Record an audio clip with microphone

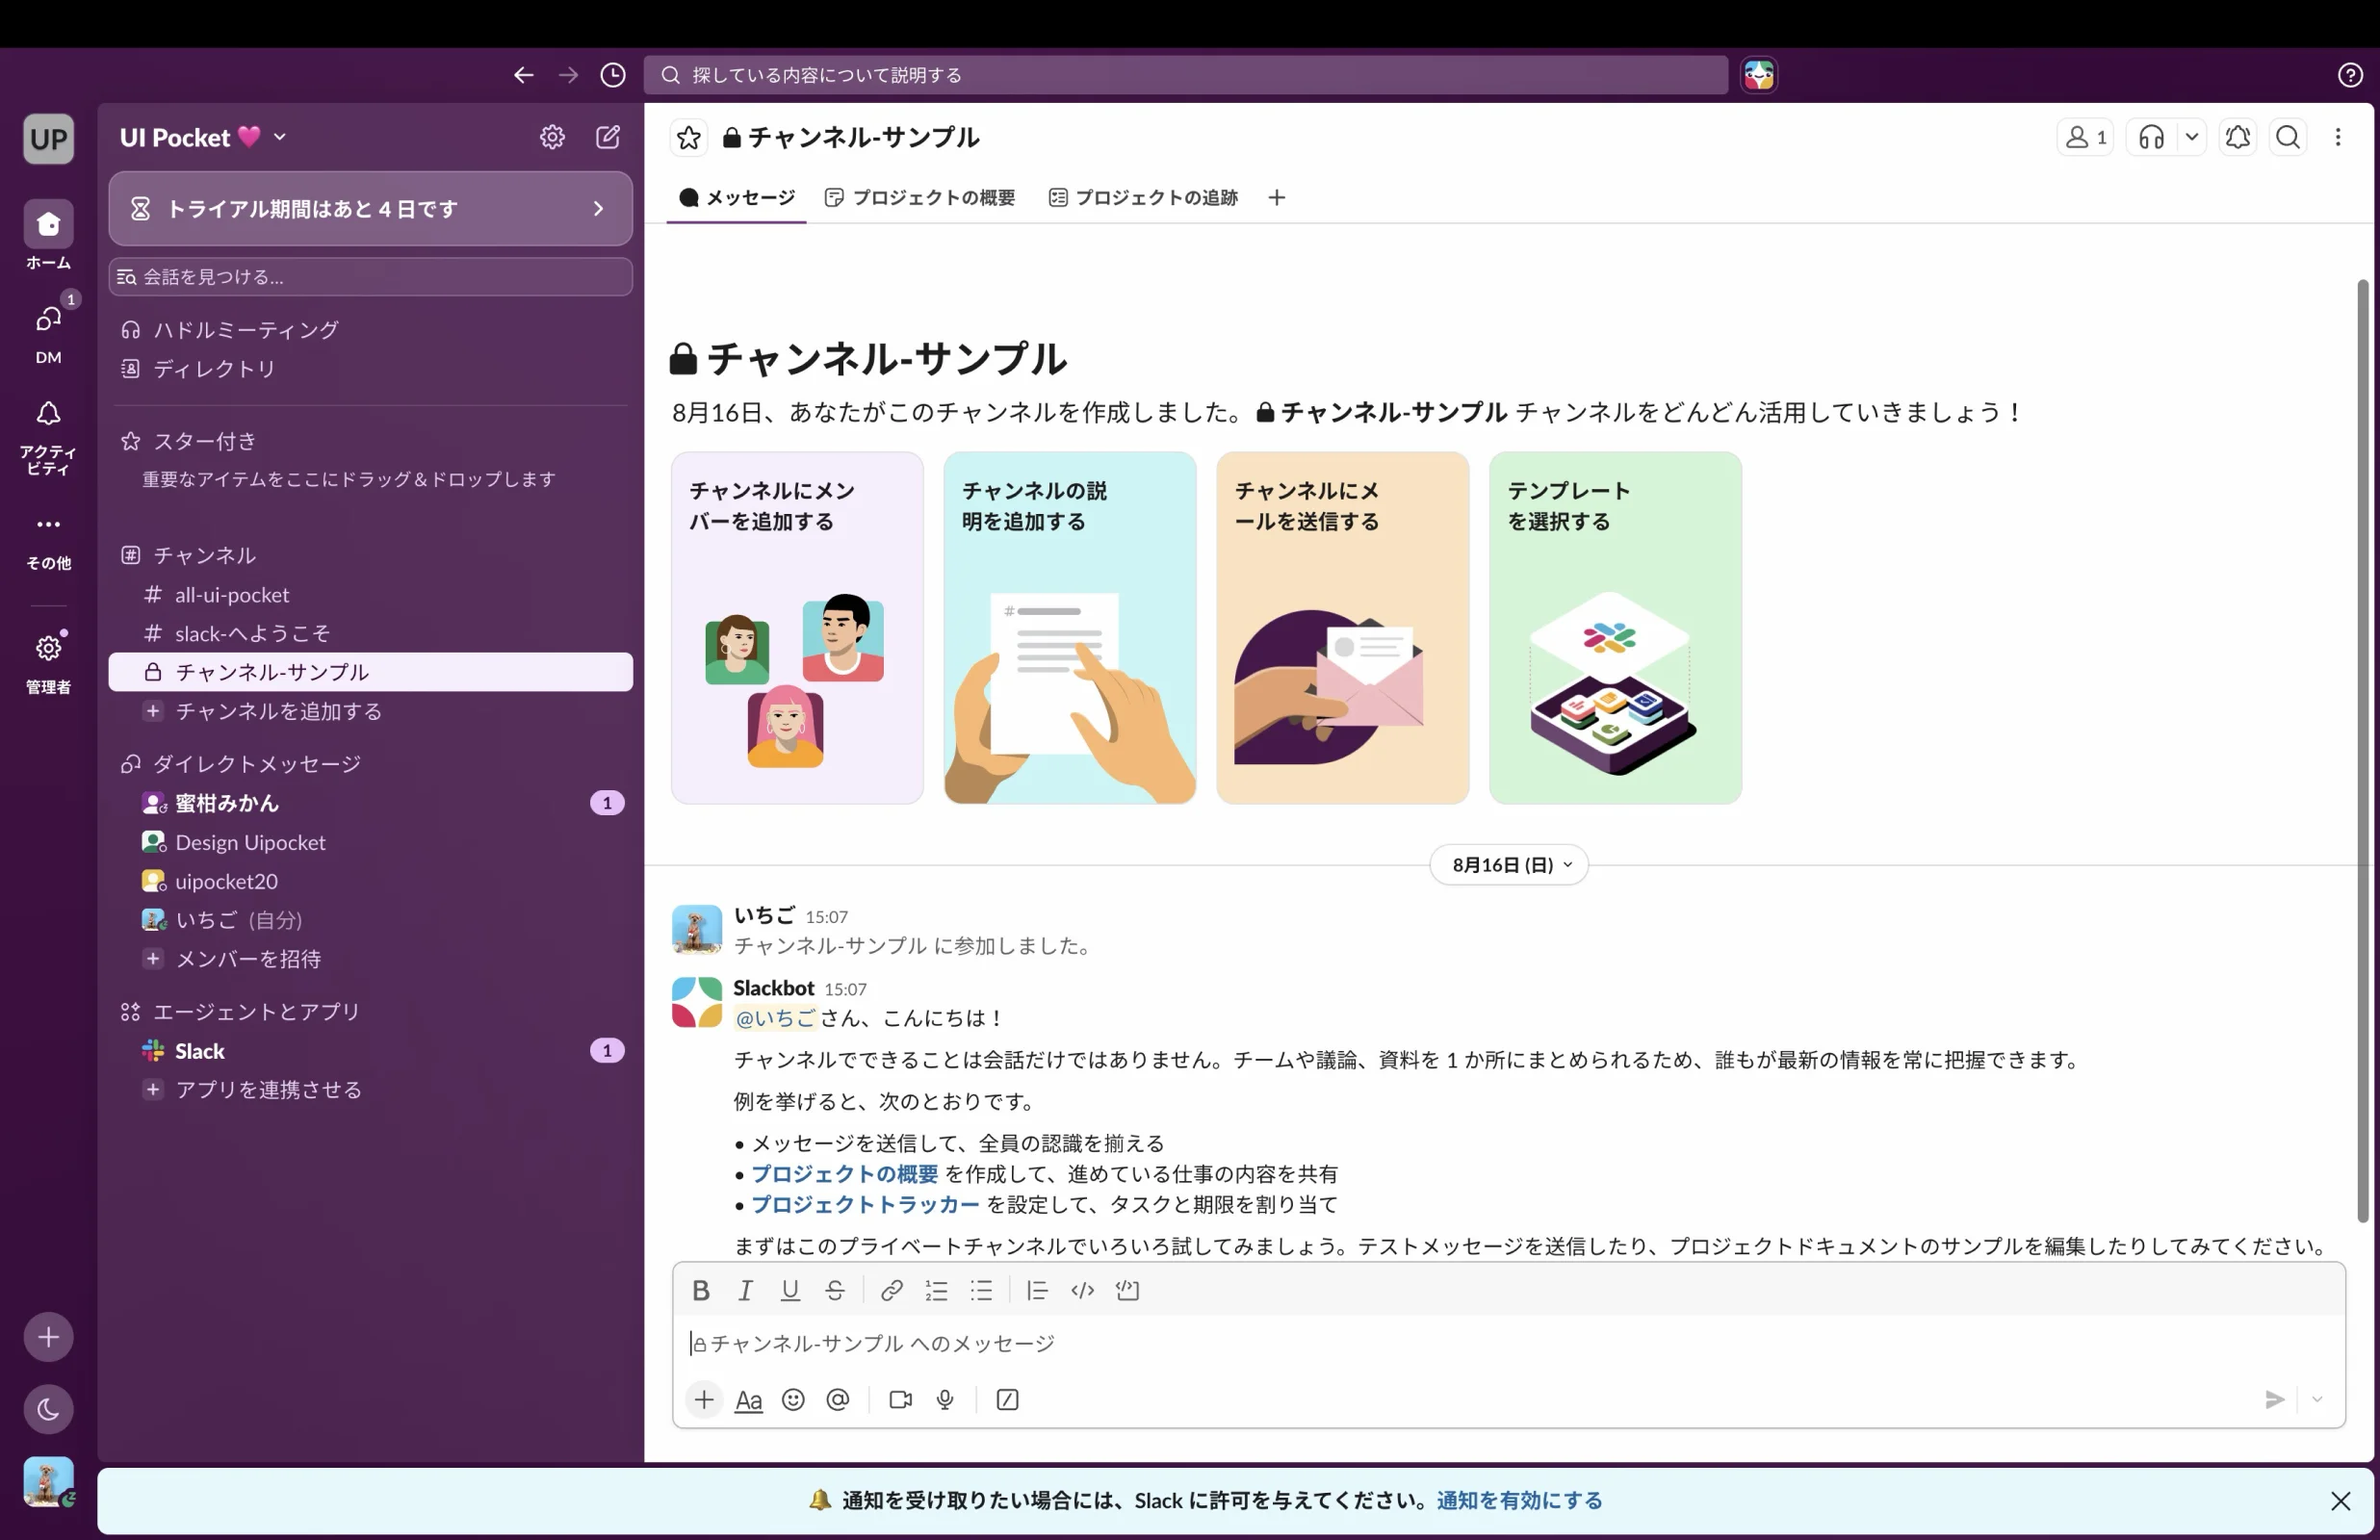pos(945,1399)
